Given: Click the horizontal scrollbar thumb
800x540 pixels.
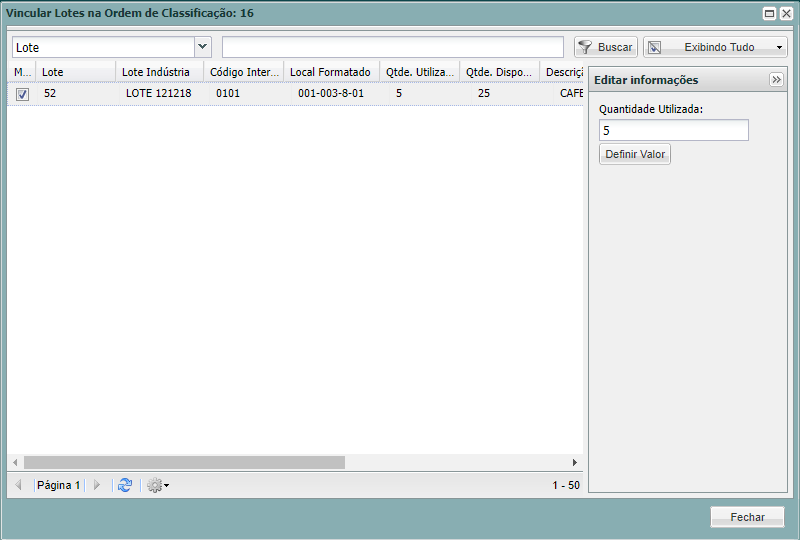Looking at the screenshot, I should [x=184, y=462].
